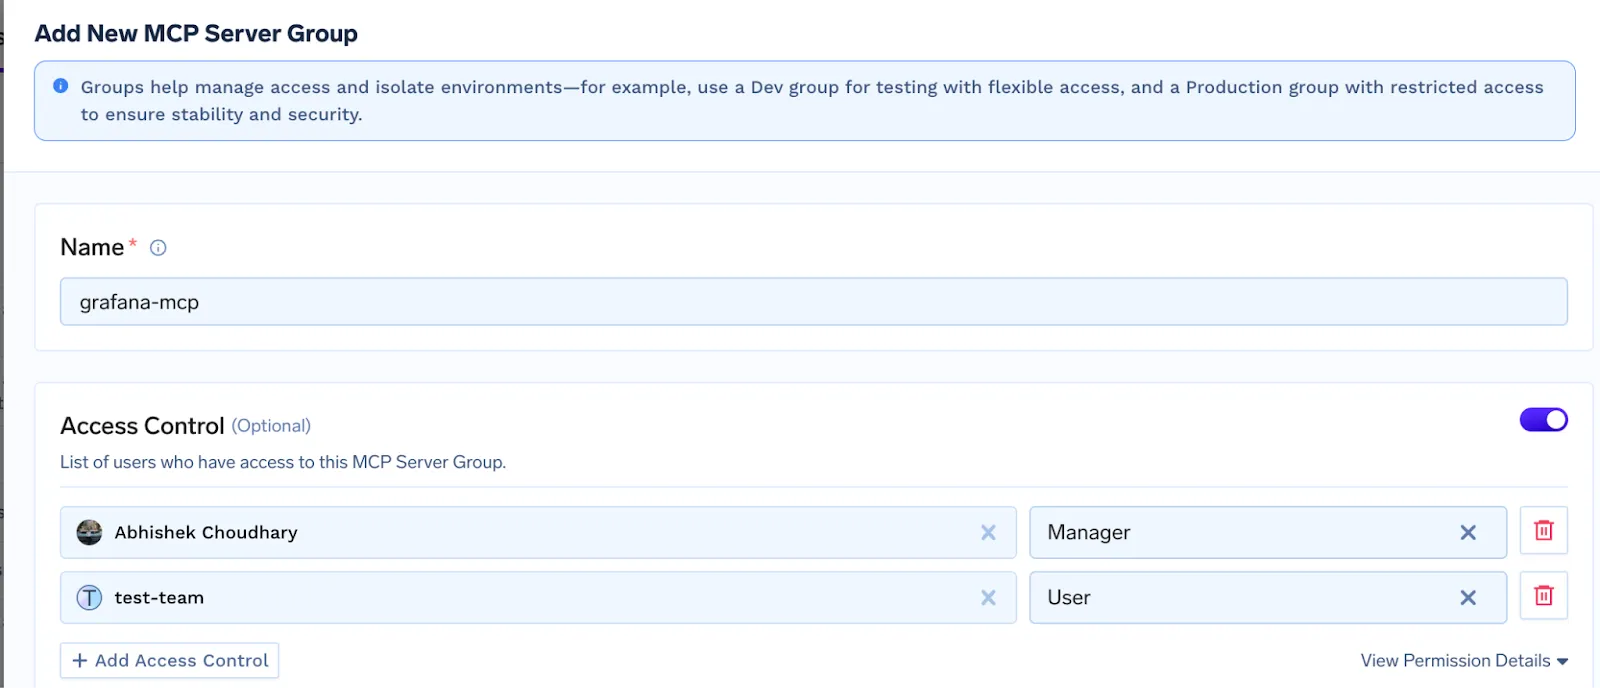Screen dimensions: 1600x688
Task: Click the Name field containing grafana-mcp
Action: (813, 302)
